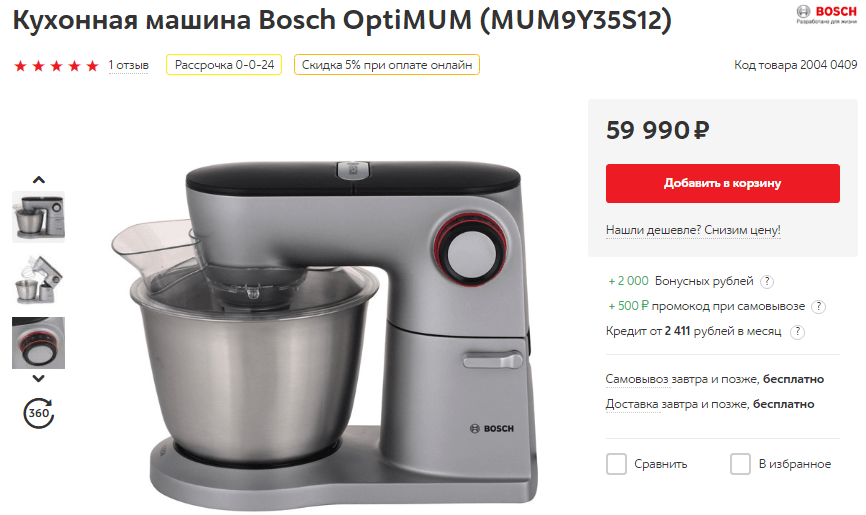Open help icon beside промокод при самовывозе
The width and height of the screenshot is (866, 515).
pos(819,307)
